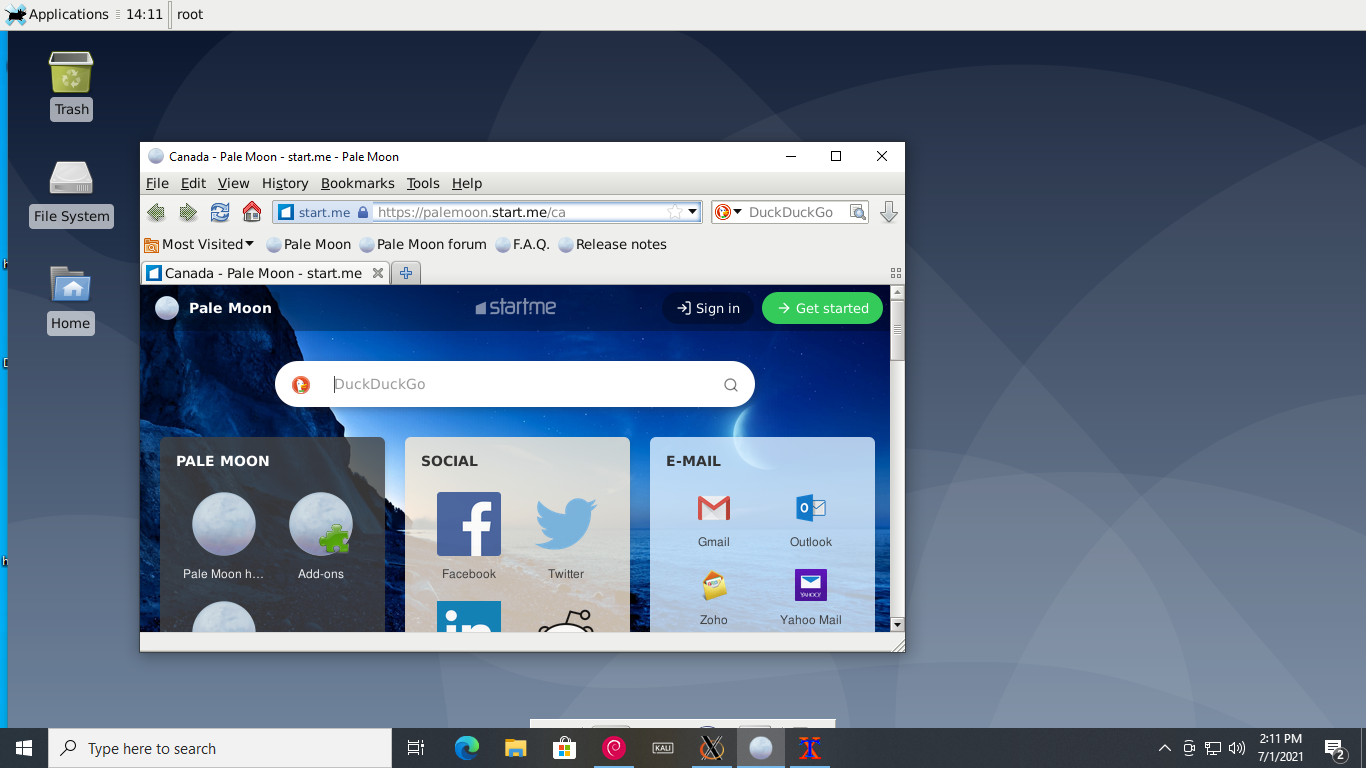Open the Outlook shortcut
1366x768 pixels.
coord(811,521)
